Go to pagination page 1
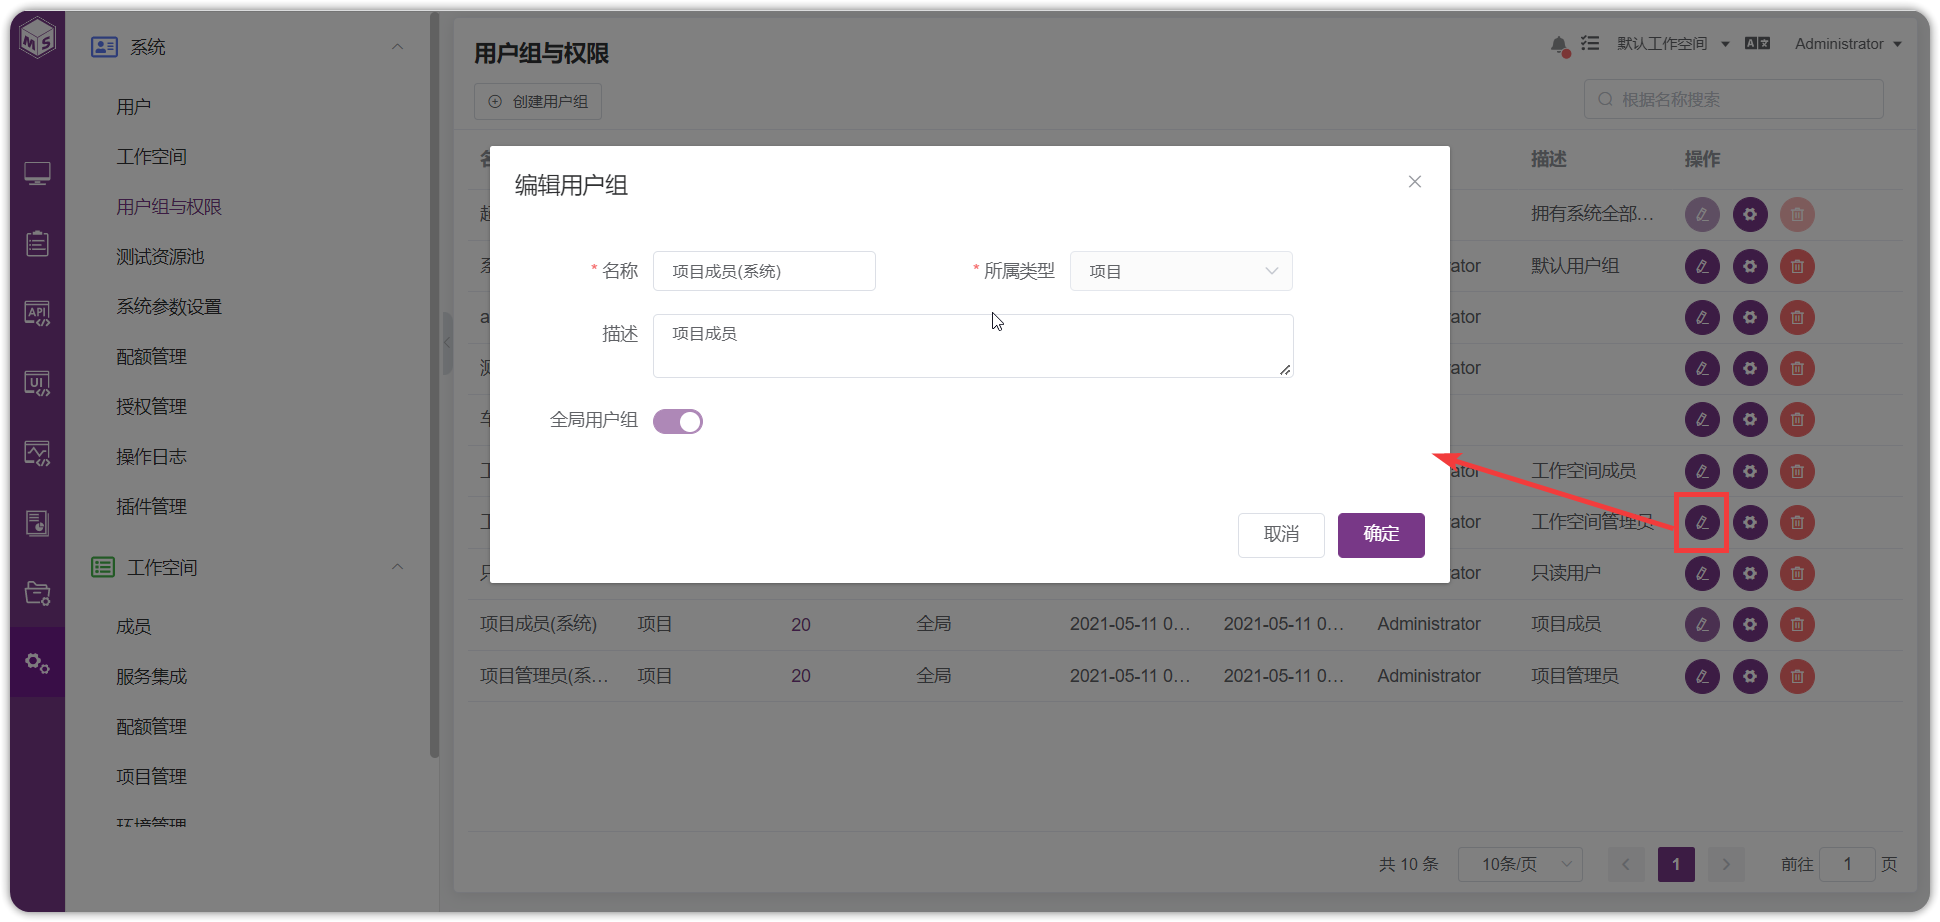1940x922 pixels. tap(1676, 864)
